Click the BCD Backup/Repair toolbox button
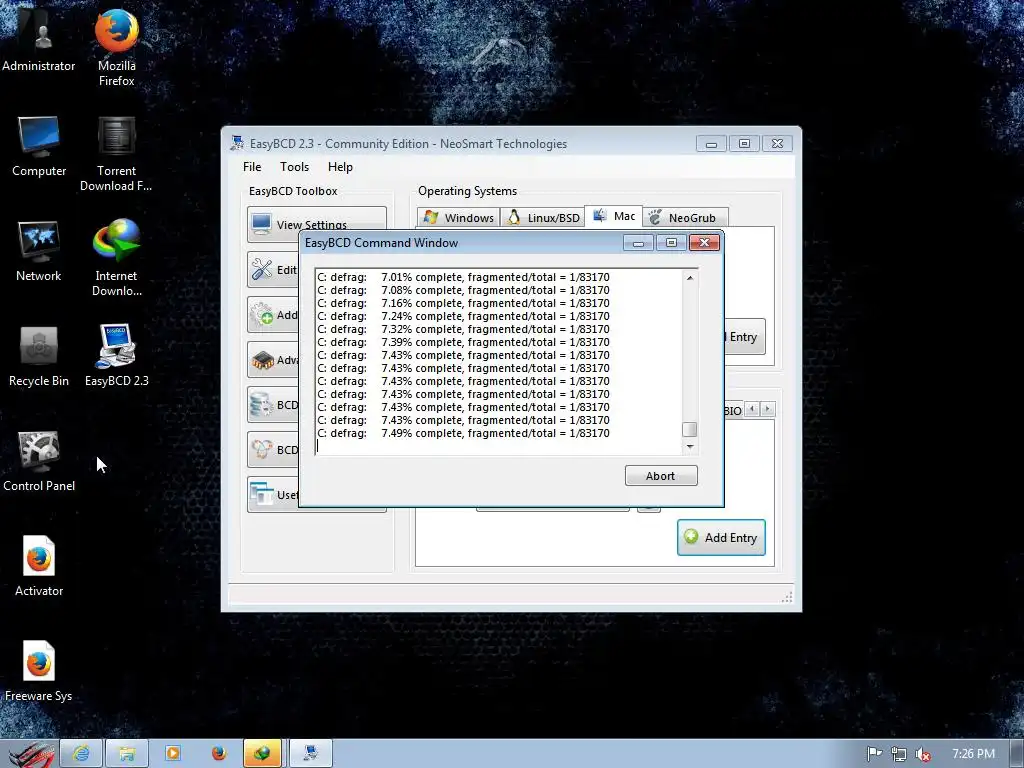Viewport: 1024px width, 768px height. (x=273, y=405)
